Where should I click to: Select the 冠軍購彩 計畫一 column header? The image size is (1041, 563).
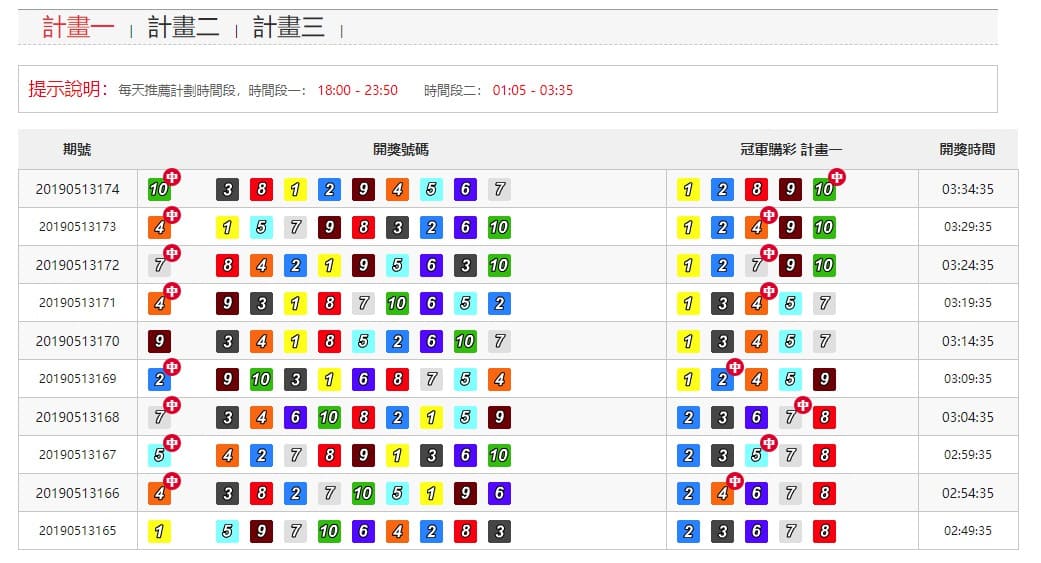click(791, 149)
